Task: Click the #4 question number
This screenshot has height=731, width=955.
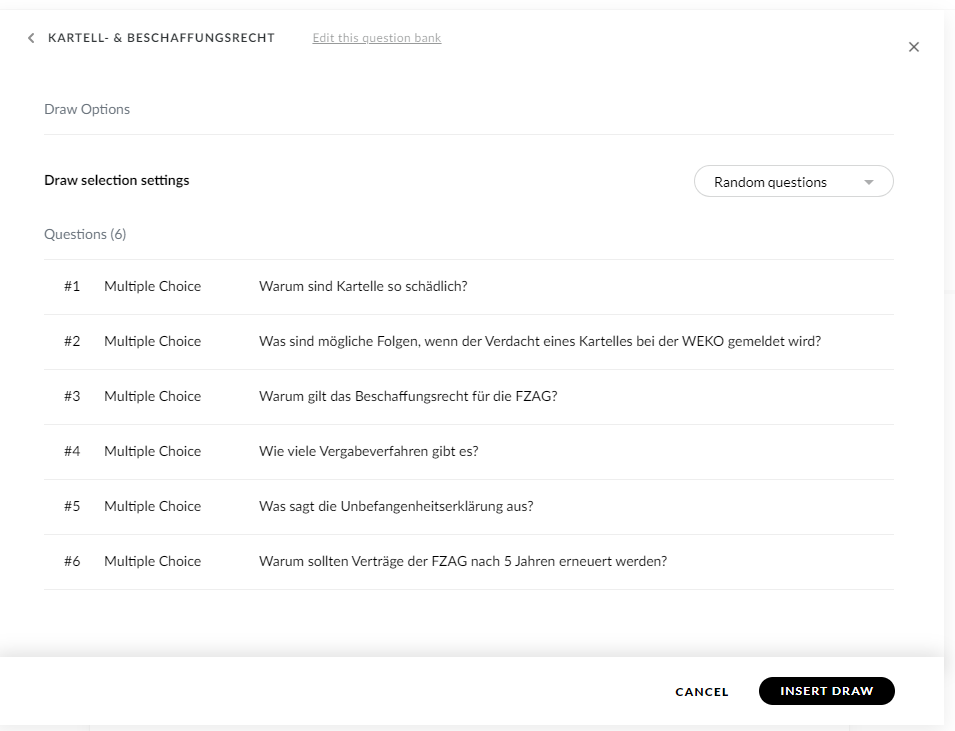Action: (72, 451)
